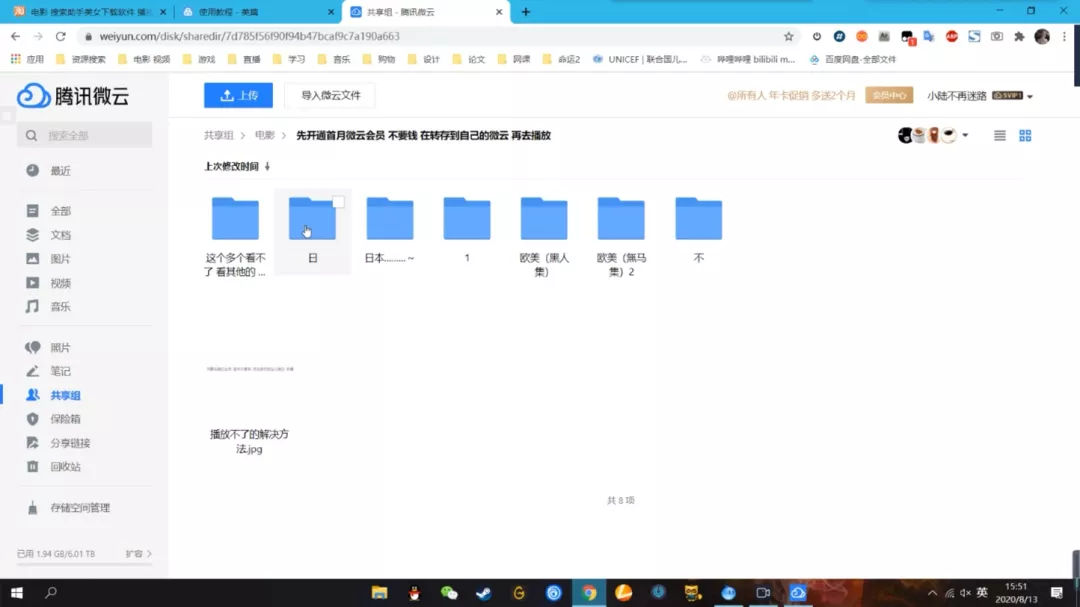Tick the checkbox on the 日 folder
This screenshot has width=1080, height=607.
(x=338, y=202)
